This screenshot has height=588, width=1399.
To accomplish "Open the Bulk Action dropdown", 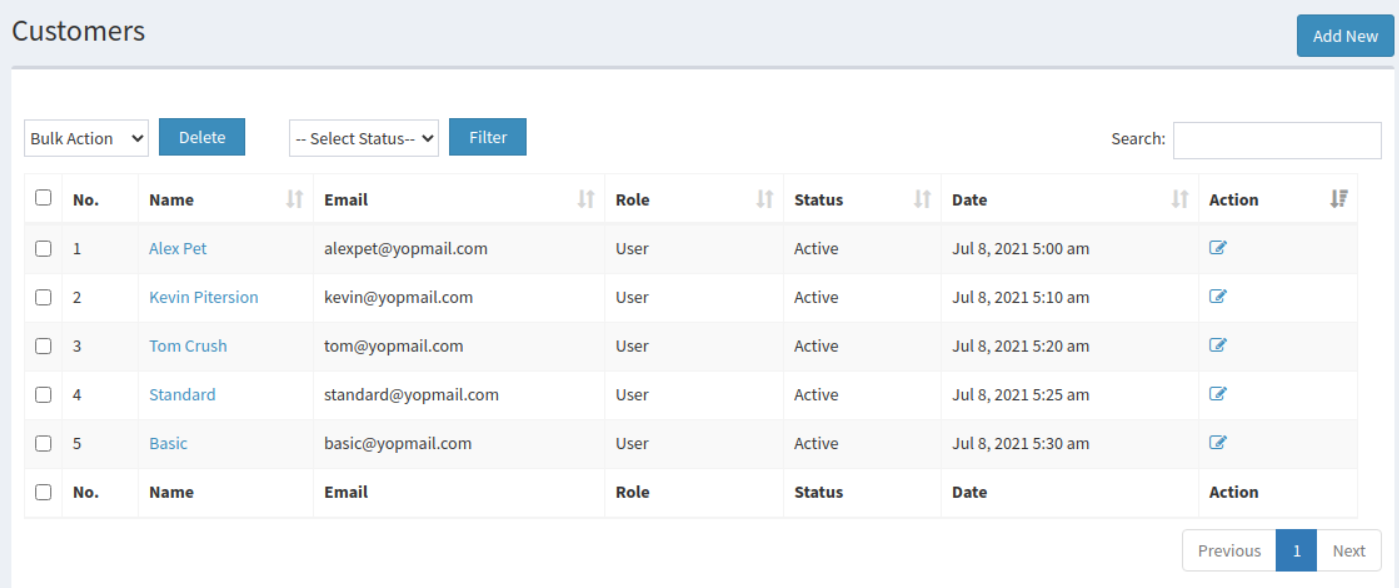I will tap(86, 139).
